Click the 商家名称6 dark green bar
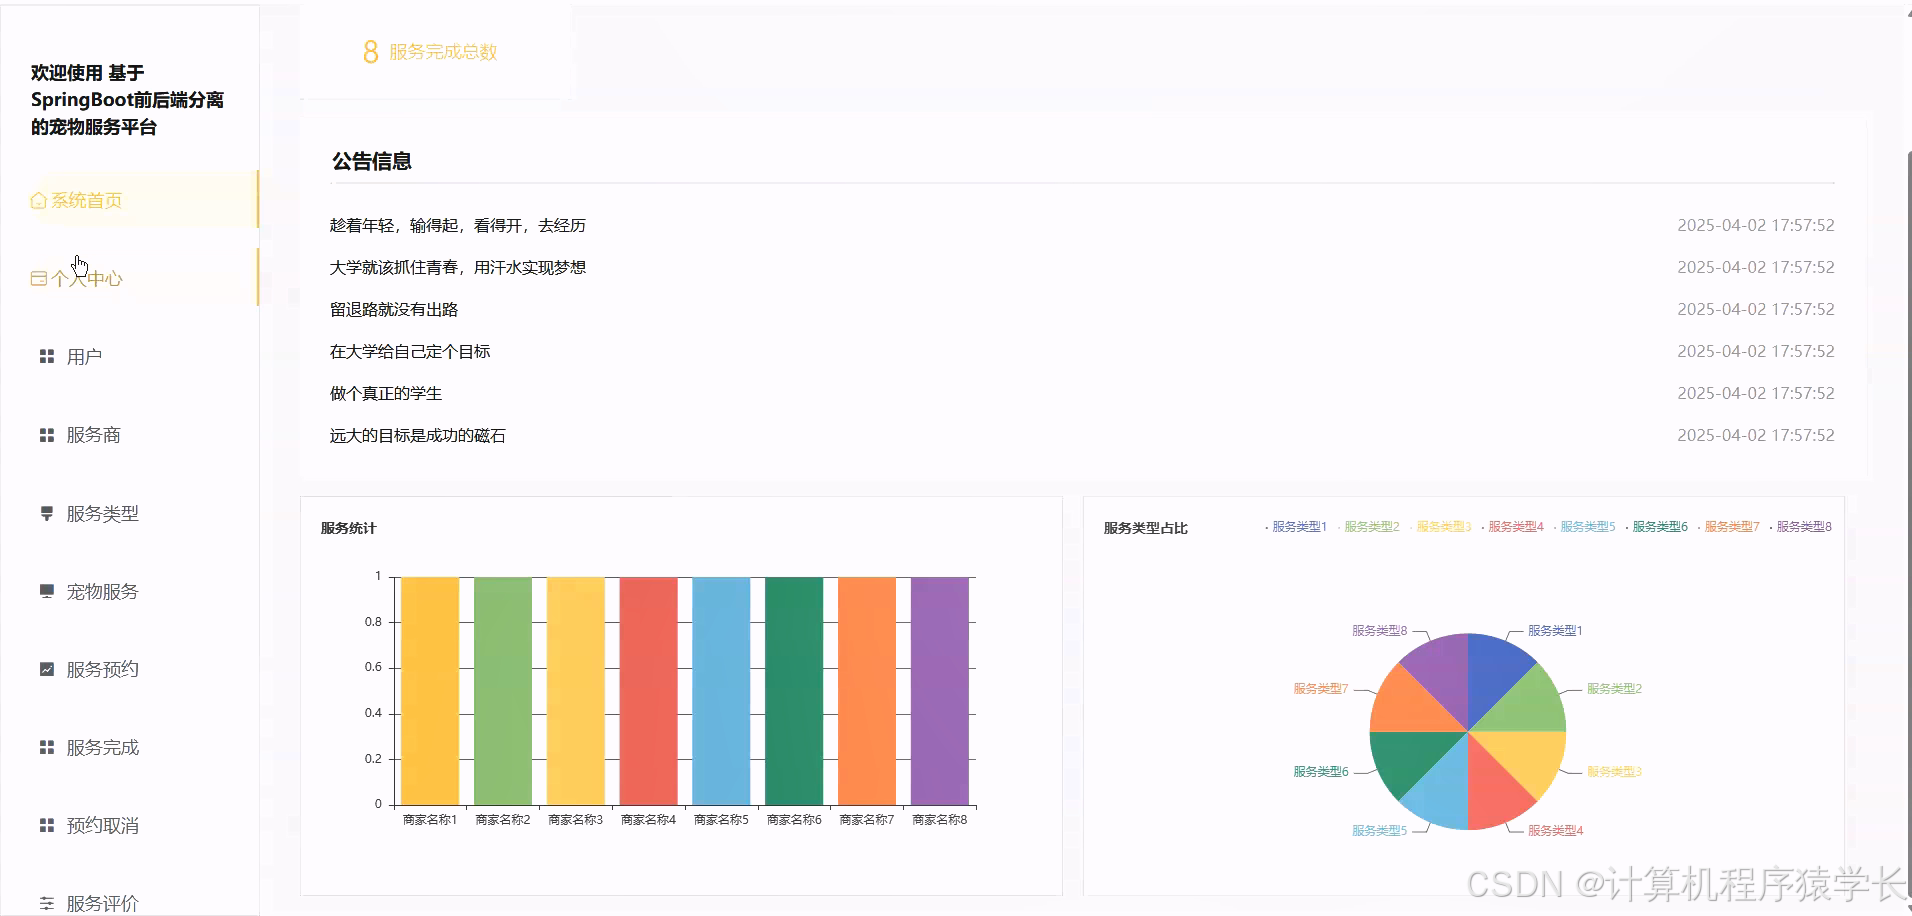 coord(794,691)
